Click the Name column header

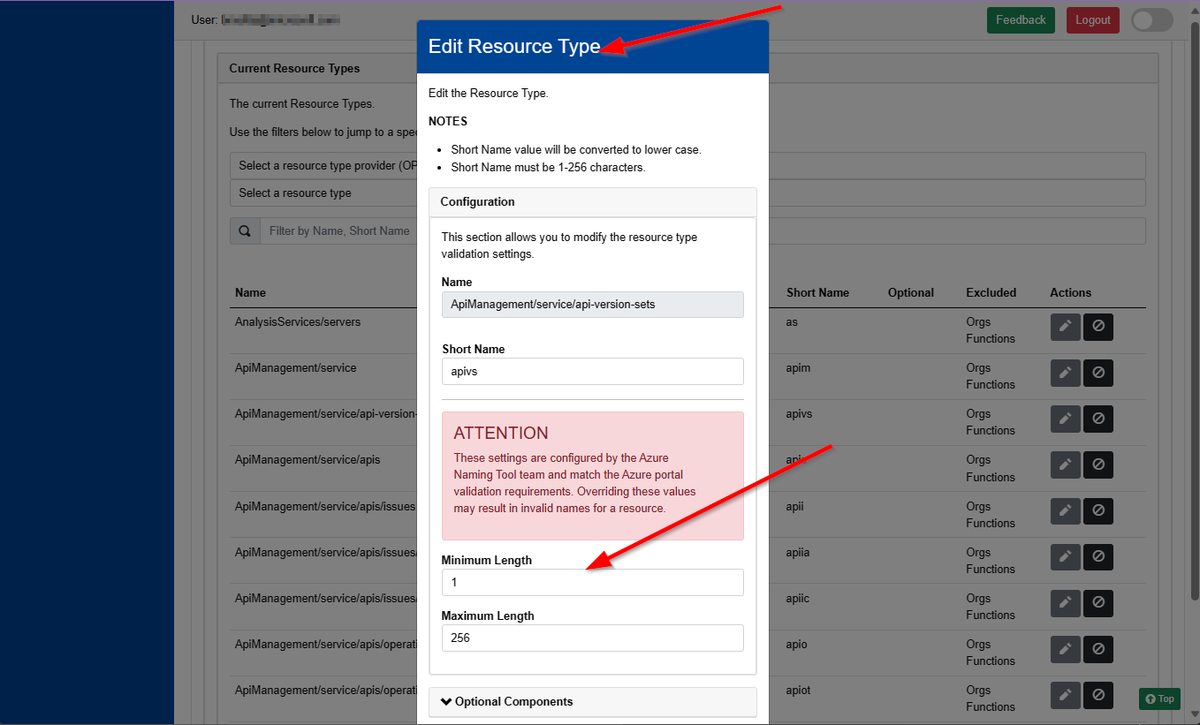[x=250, y=293]
